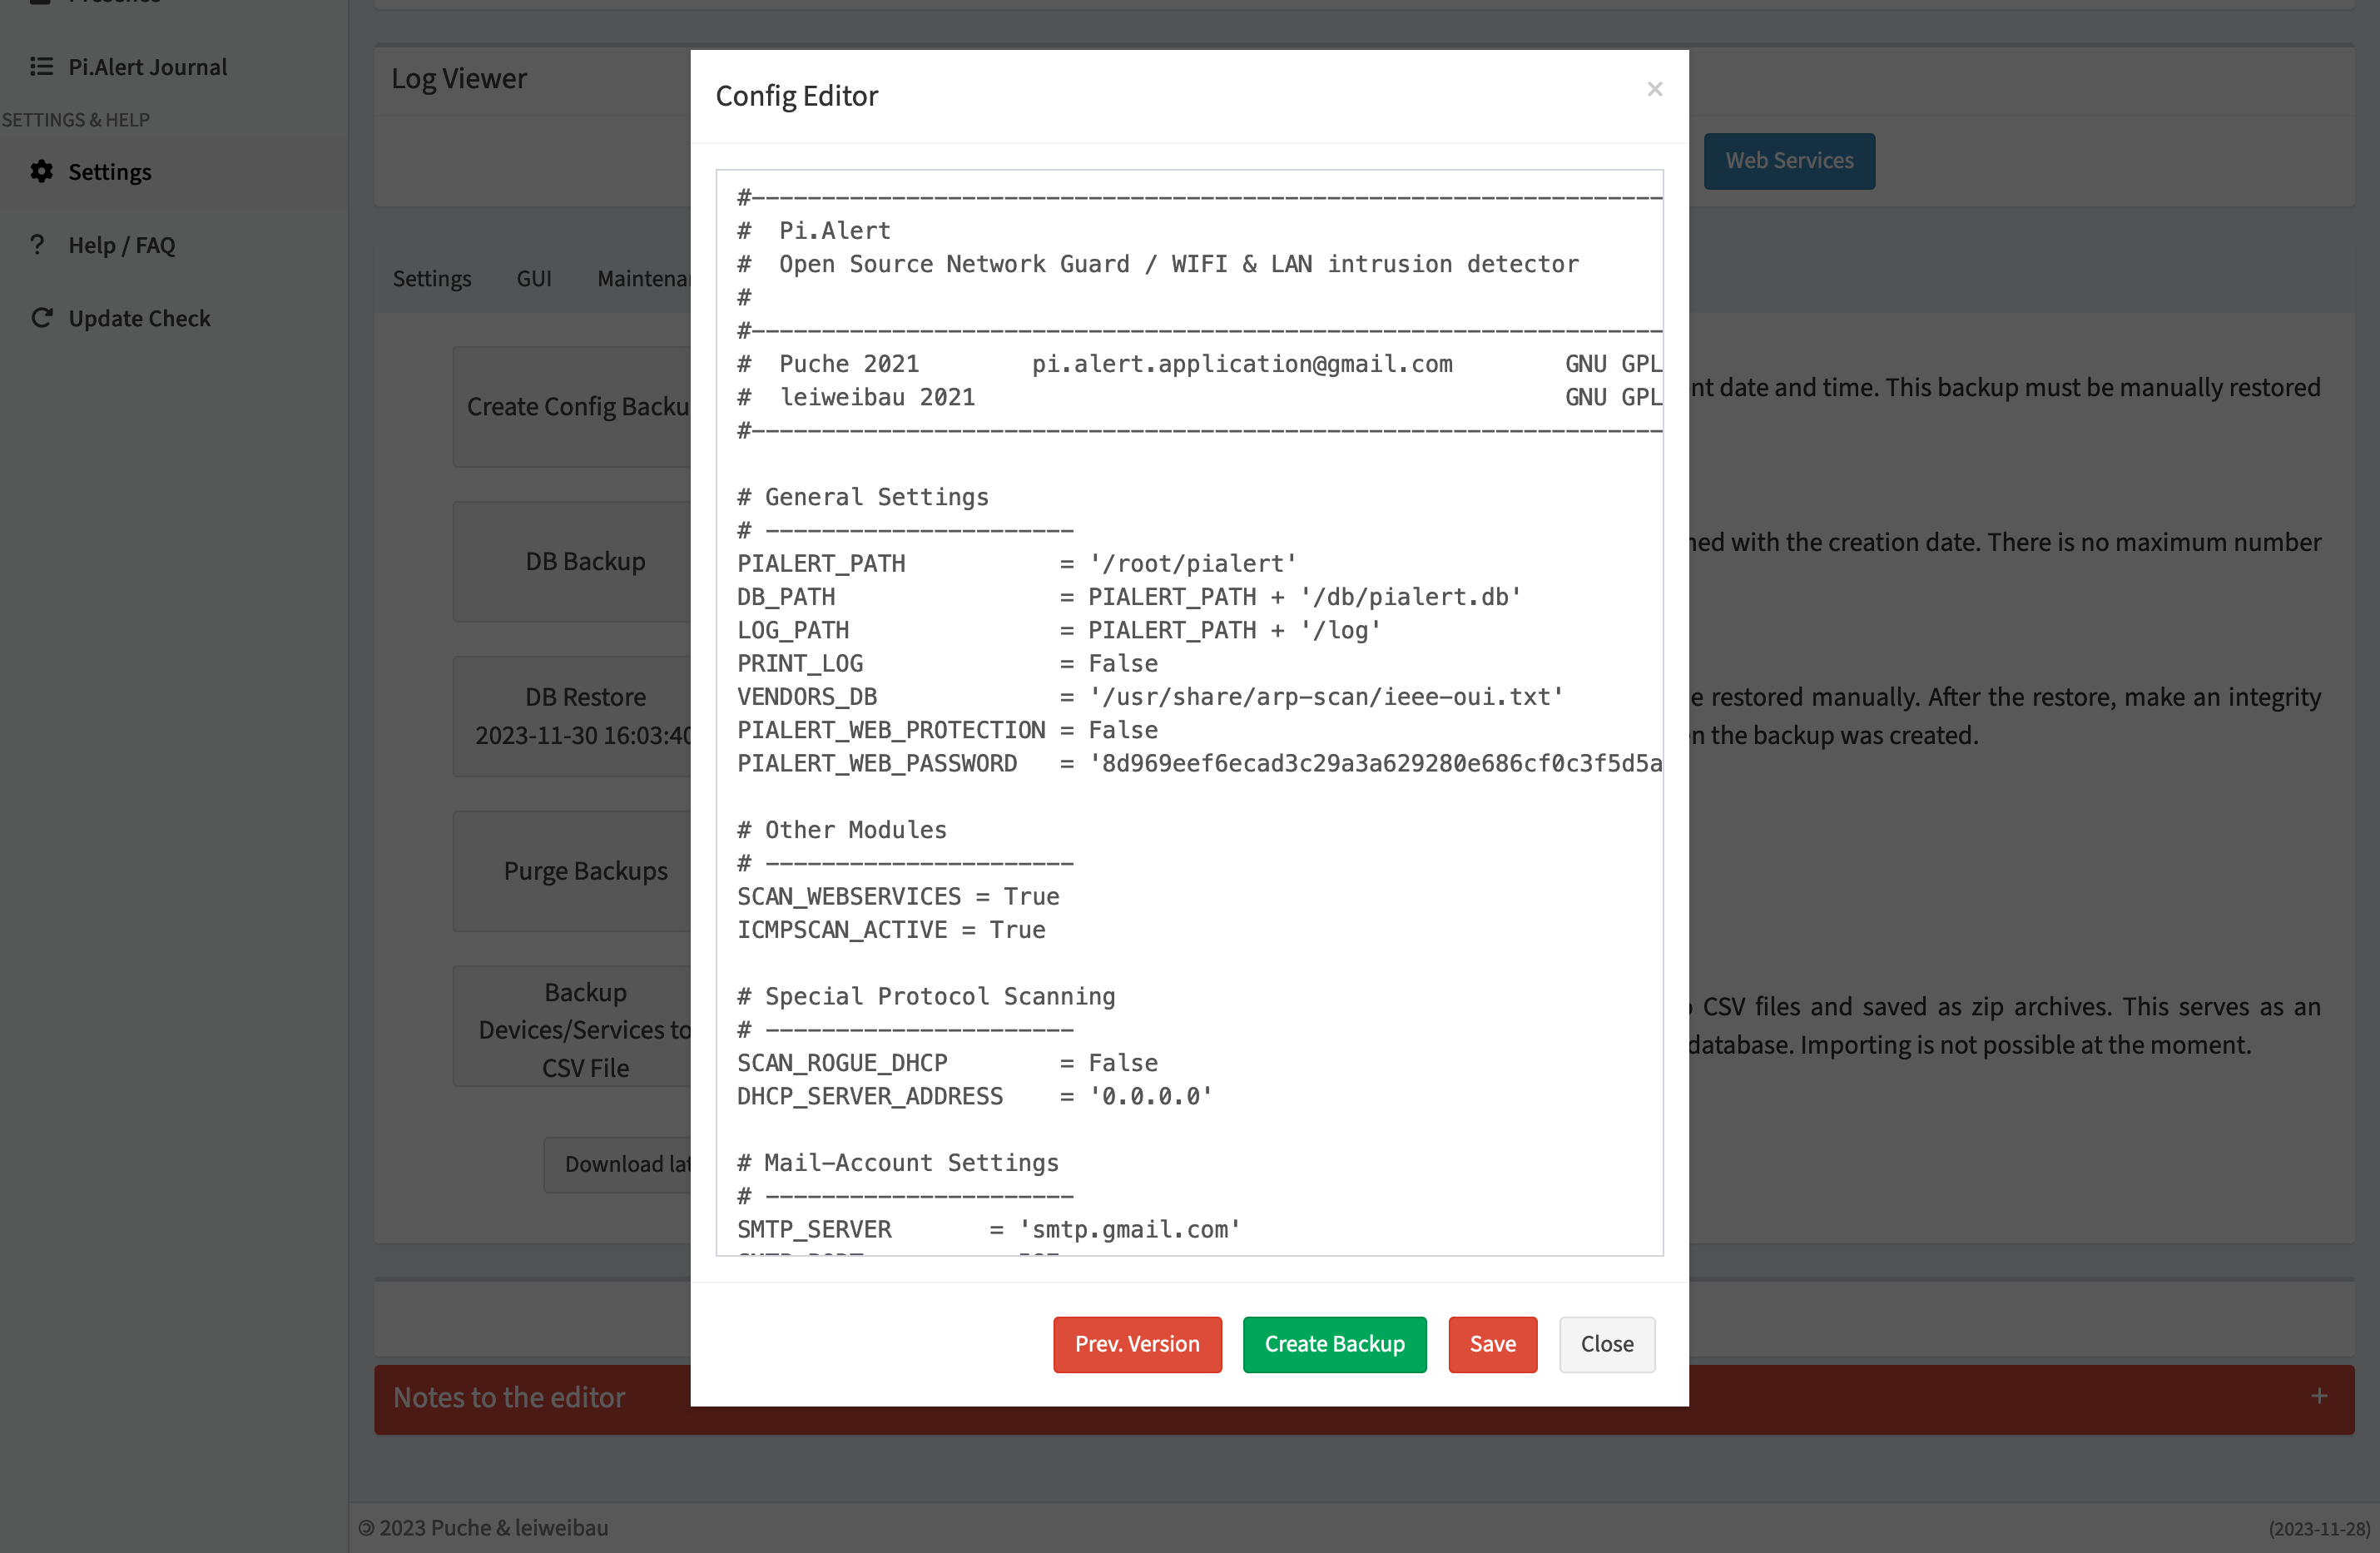Image resolution: width=2380 pixels, height=1553 pixels.
Task: Open the Update Check sidebar link
Action: coord(139,318)
